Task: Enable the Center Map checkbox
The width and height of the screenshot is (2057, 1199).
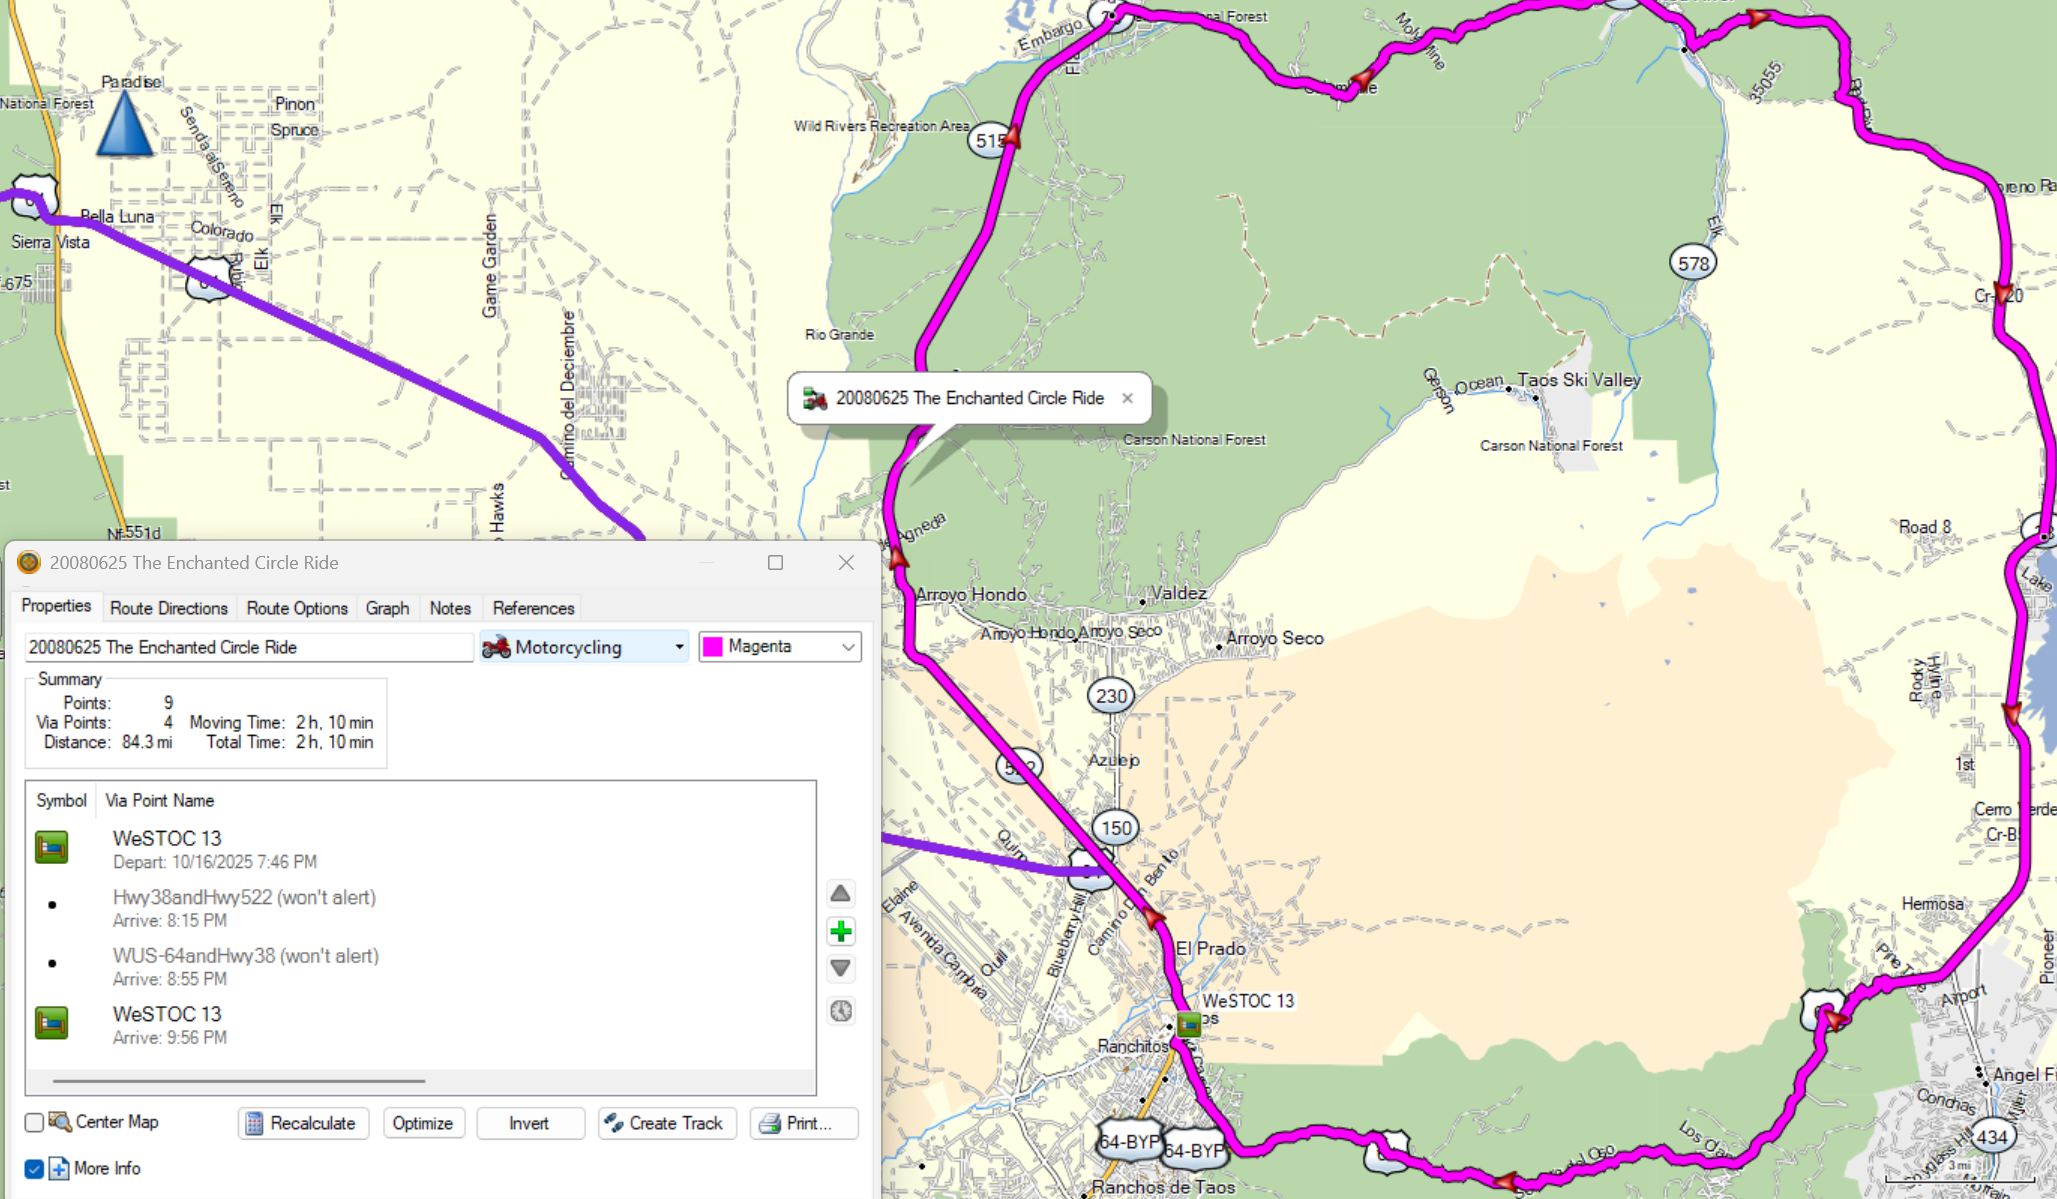Action: [34, 1123]
